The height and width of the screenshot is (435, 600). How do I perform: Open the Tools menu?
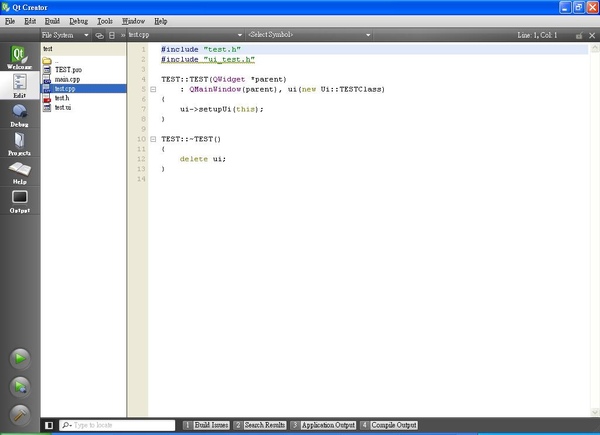105,20
